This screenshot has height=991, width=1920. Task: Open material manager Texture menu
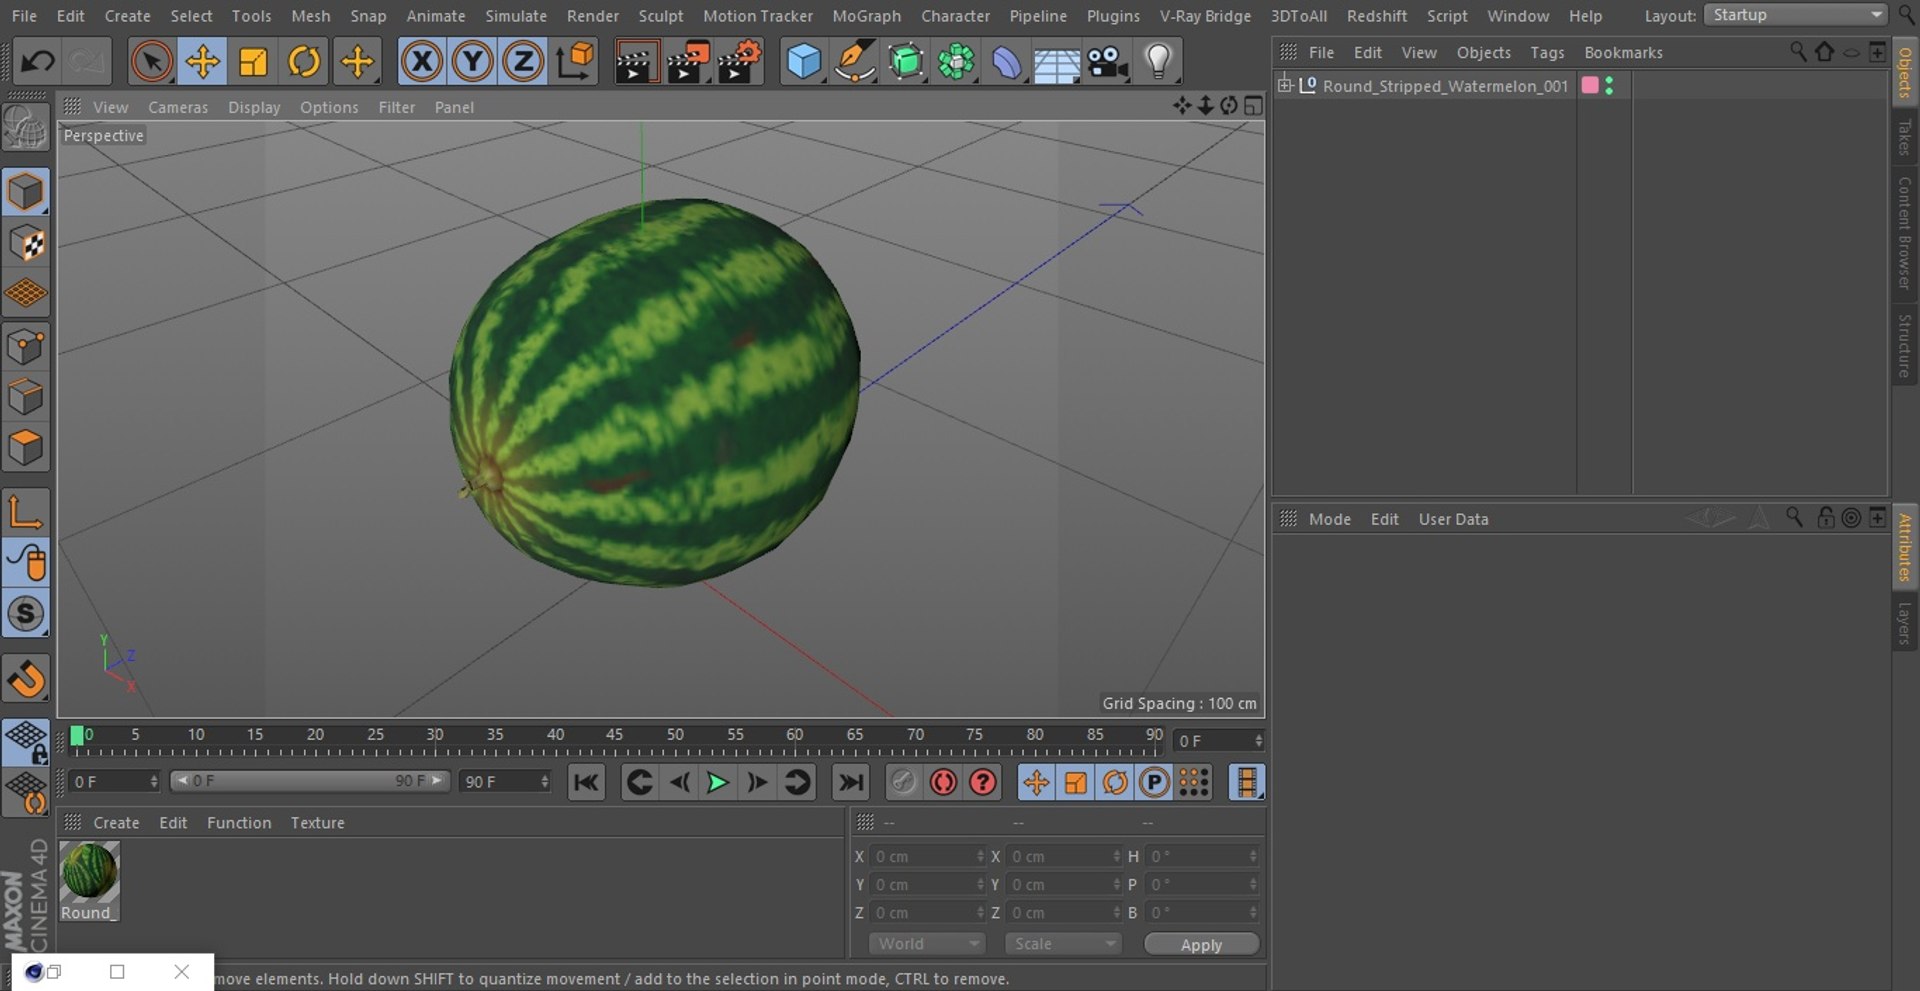point(317,823)
